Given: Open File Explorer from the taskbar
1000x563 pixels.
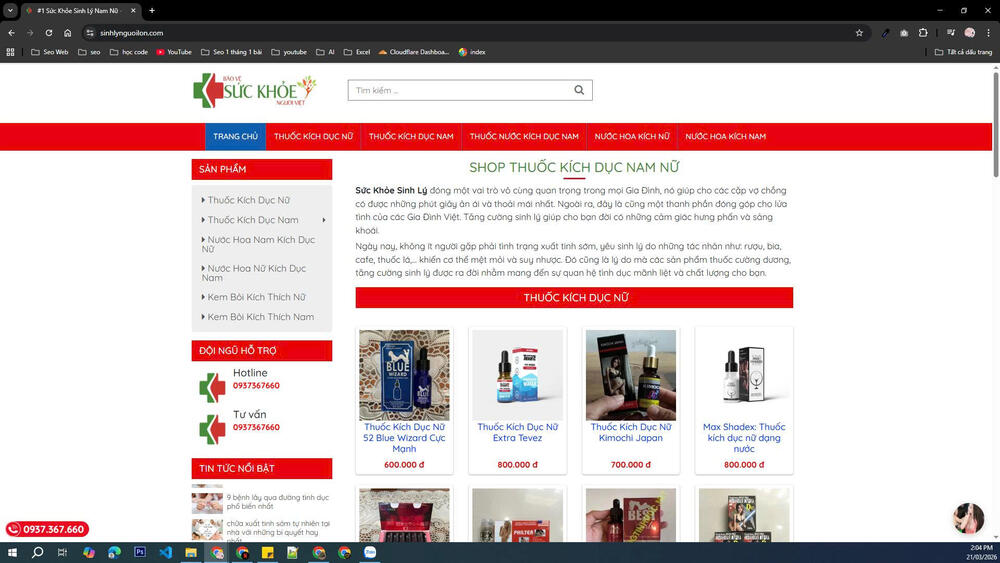Looking at the screenshot, I should [191, 552].
